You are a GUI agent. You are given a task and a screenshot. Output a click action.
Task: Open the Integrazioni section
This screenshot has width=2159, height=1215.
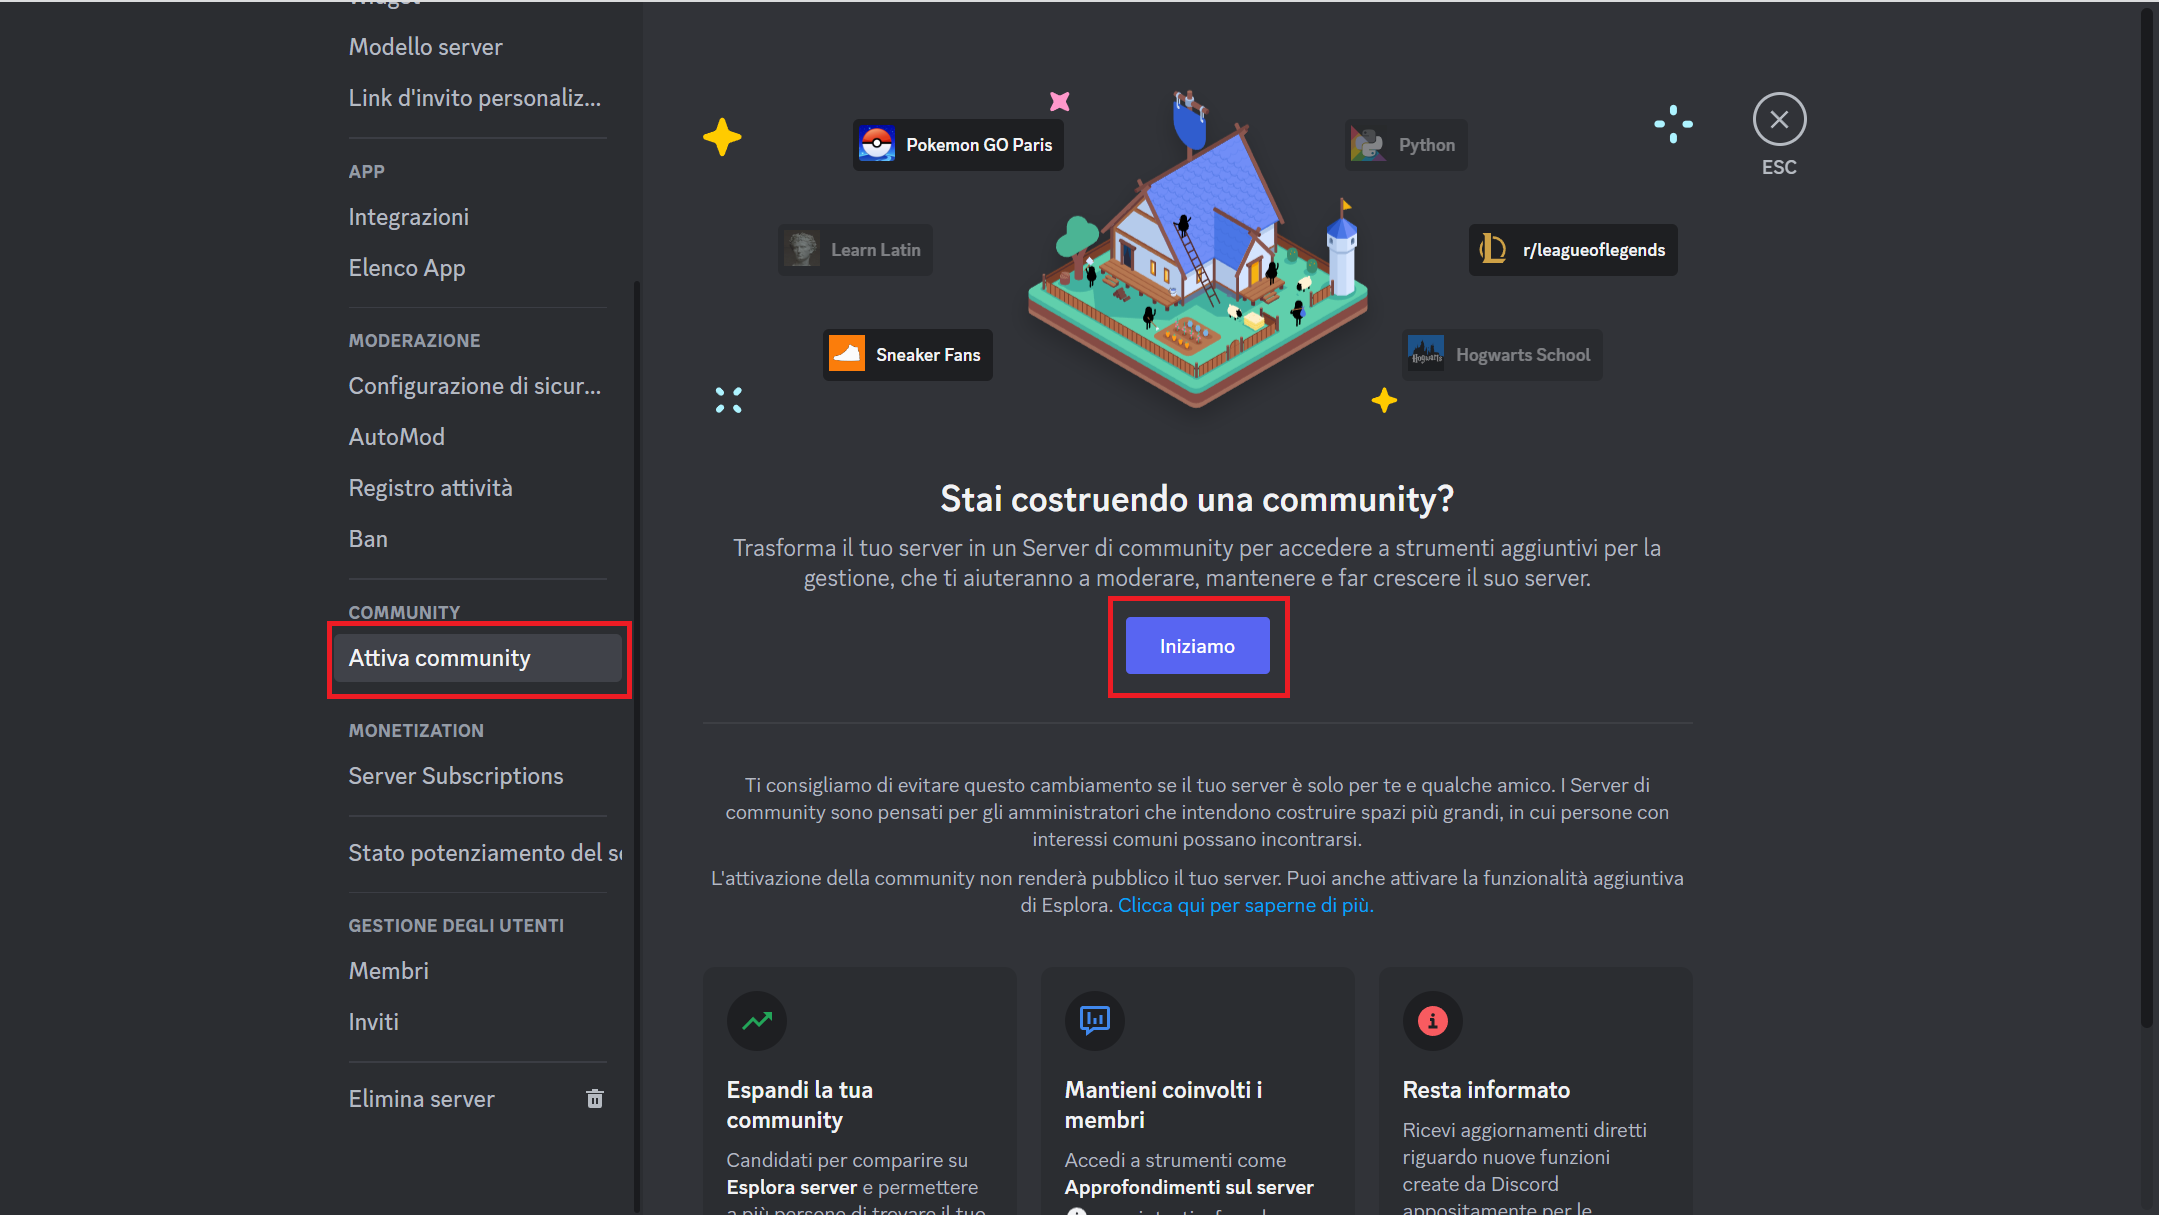point(409,216)
